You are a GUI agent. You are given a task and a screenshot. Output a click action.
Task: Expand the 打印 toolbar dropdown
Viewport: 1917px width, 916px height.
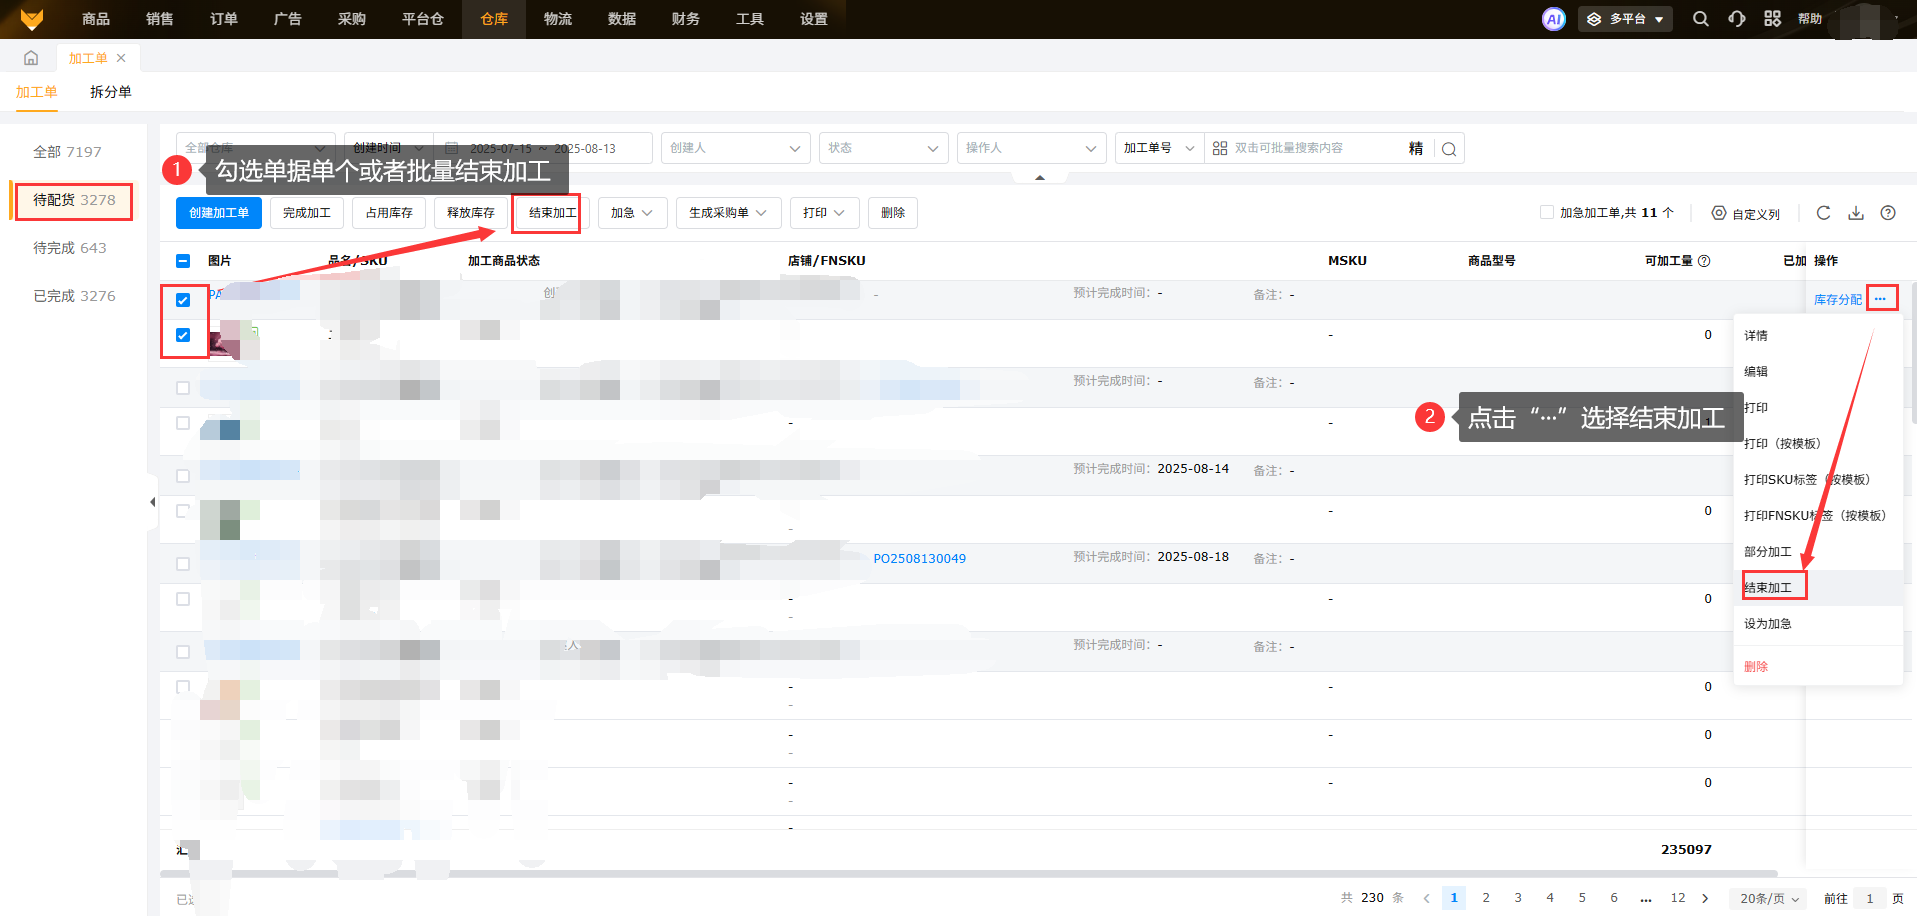824,213
